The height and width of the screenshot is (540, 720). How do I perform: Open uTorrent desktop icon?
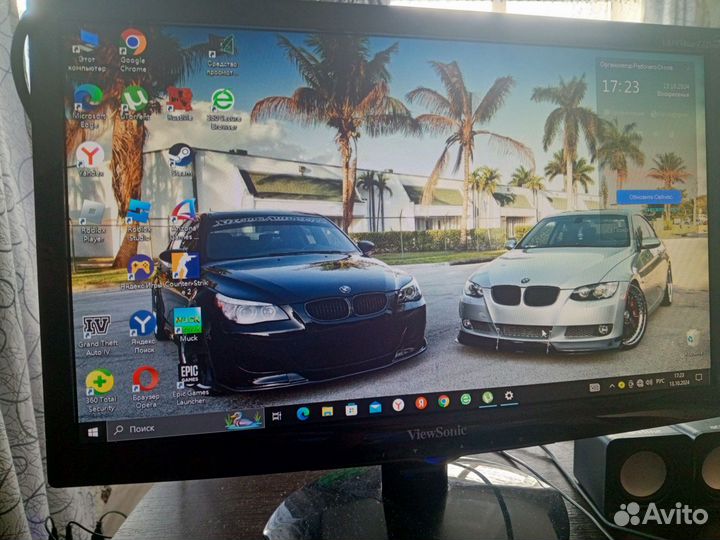pyautogui.click(x=134, y=99)
